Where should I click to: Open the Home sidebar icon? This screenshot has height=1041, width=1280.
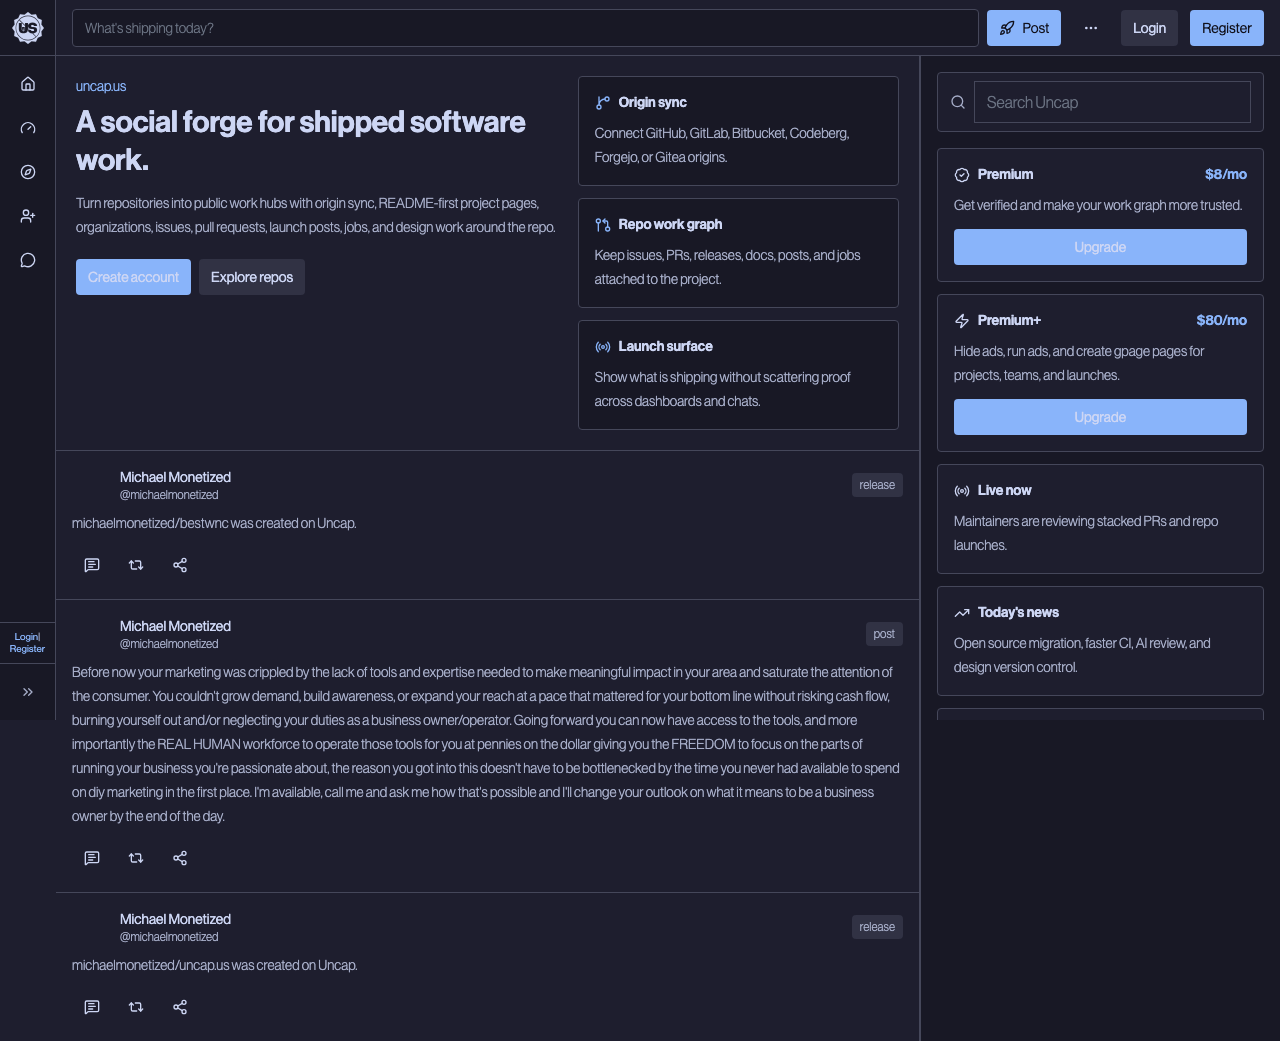point(28,84)
